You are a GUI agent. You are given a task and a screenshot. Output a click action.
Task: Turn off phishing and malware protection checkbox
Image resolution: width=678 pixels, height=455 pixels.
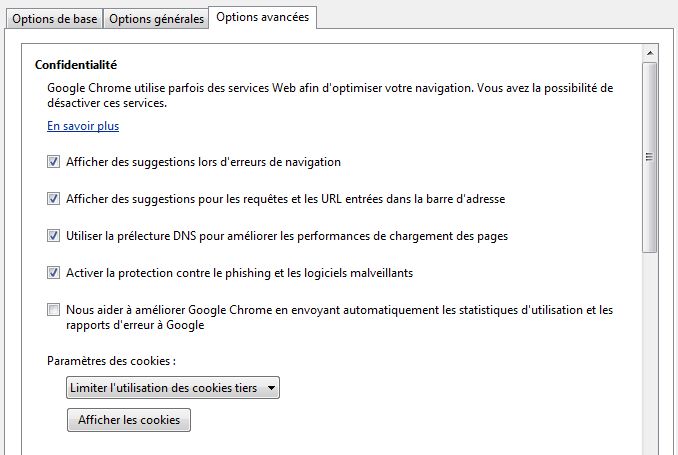click(54, 272)
